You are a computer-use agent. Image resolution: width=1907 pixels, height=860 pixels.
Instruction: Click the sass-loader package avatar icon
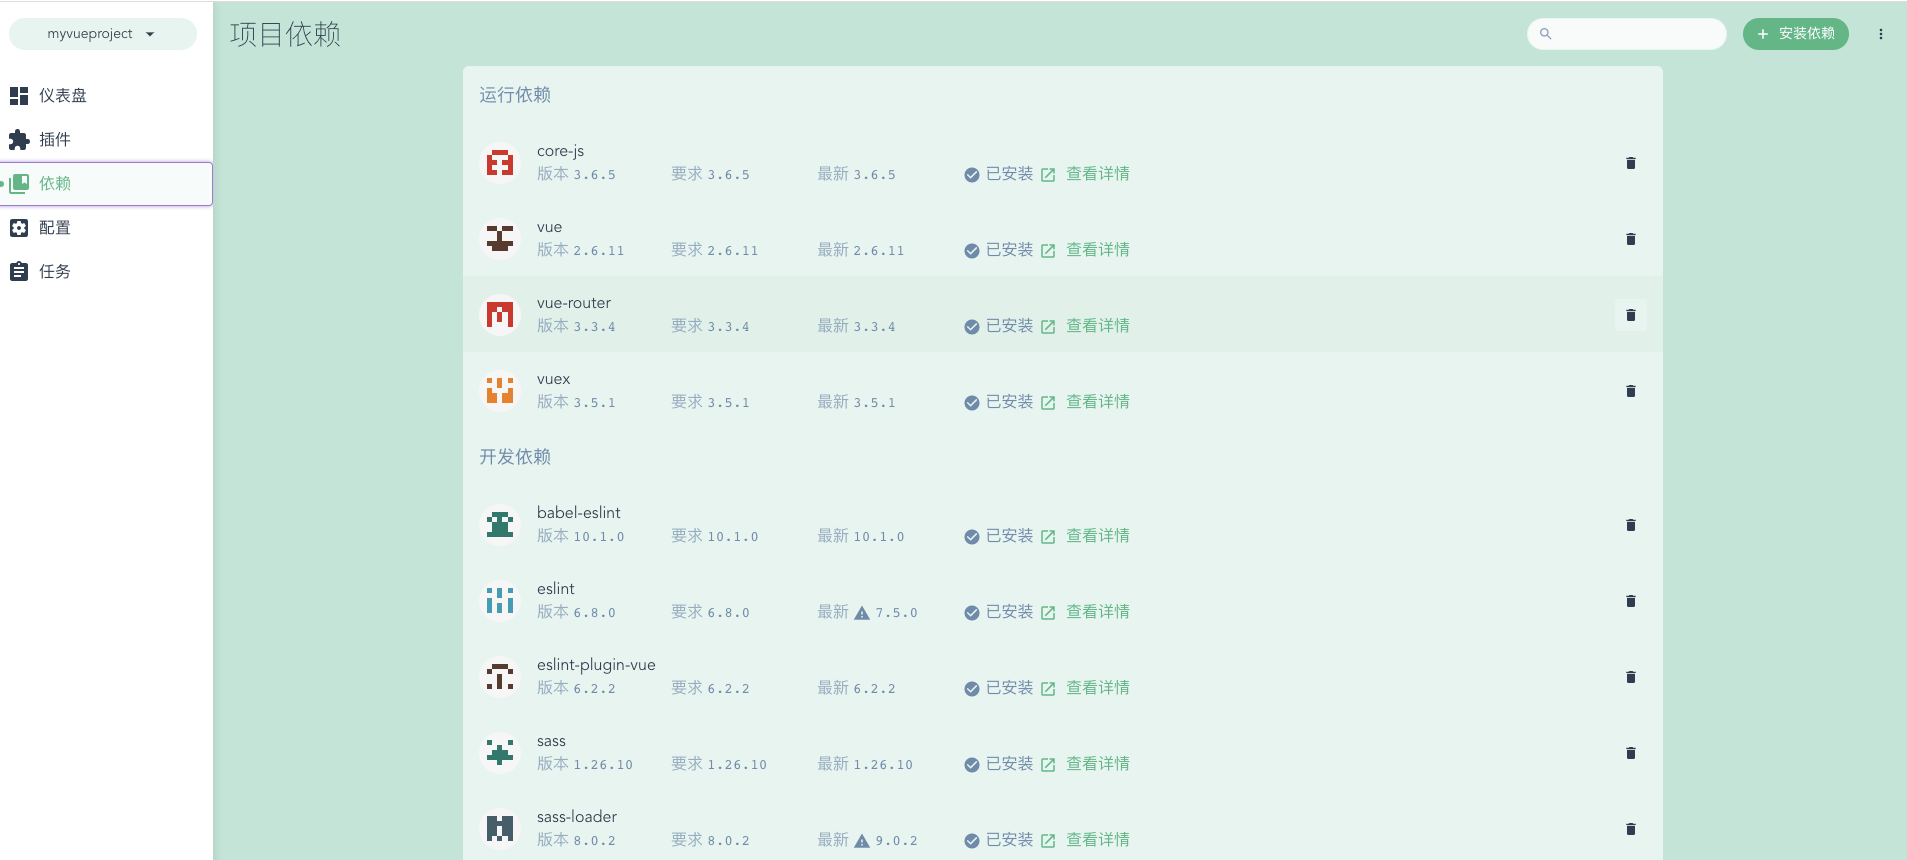coord(500,829)
